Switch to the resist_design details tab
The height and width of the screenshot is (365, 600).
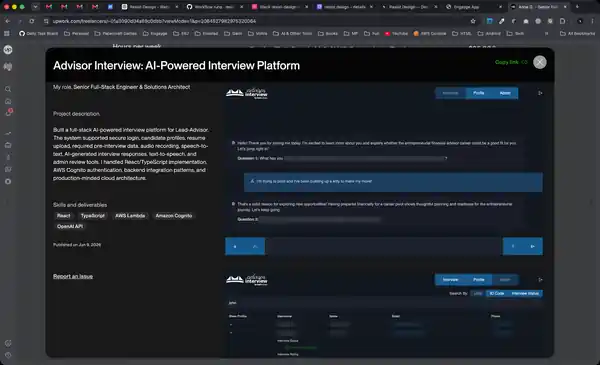click(344, 7)
